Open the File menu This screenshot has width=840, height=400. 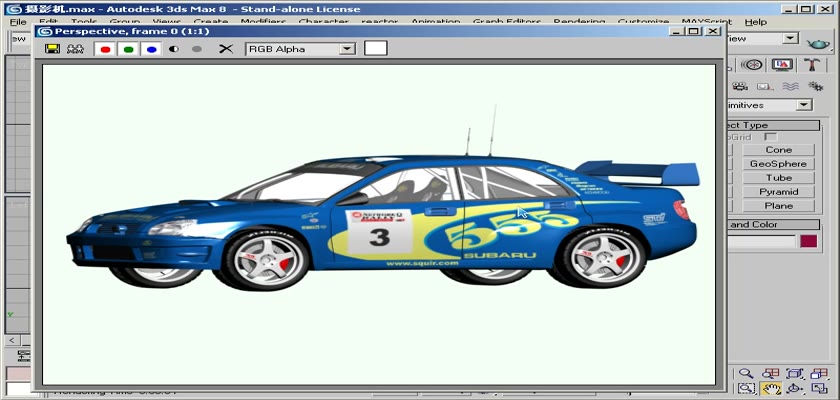pyautogui.click(x=18, y=22)
